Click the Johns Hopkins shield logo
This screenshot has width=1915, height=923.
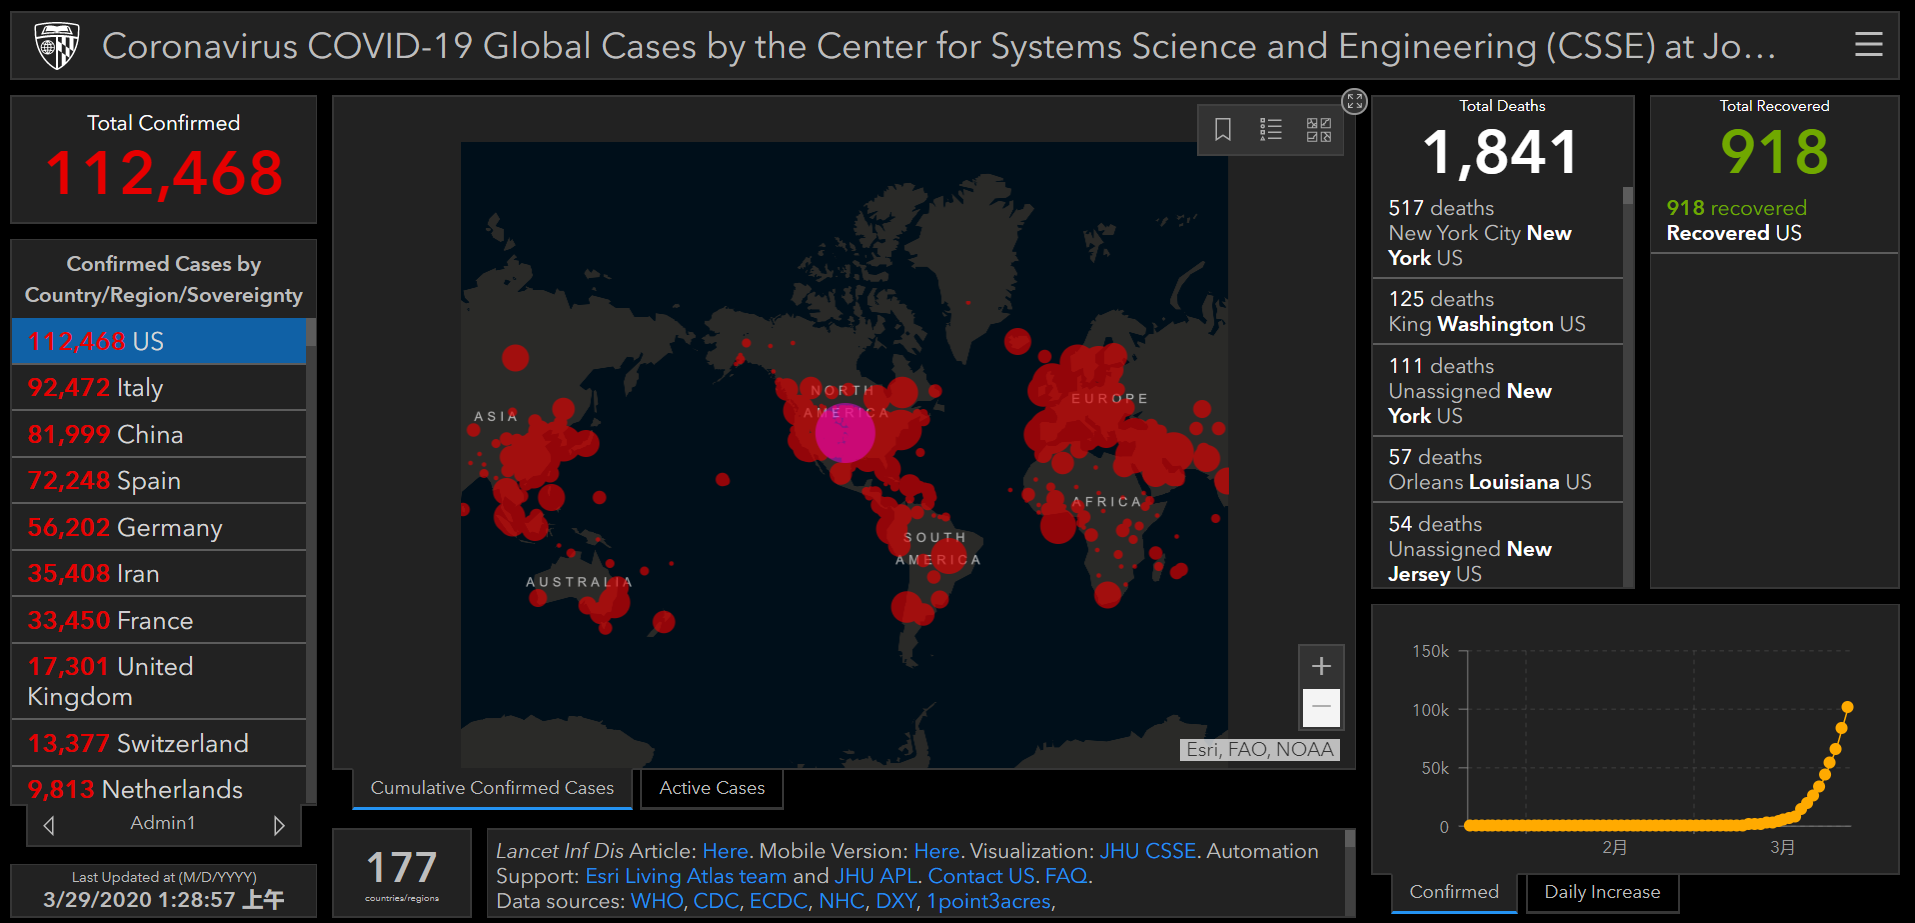[57, 46]
